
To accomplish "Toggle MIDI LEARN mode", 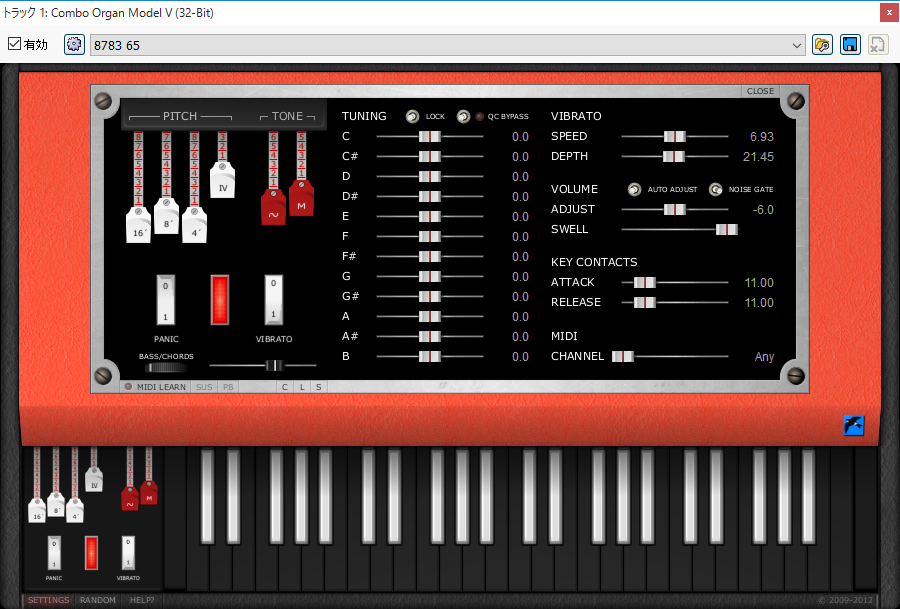I will pos(156,387).
